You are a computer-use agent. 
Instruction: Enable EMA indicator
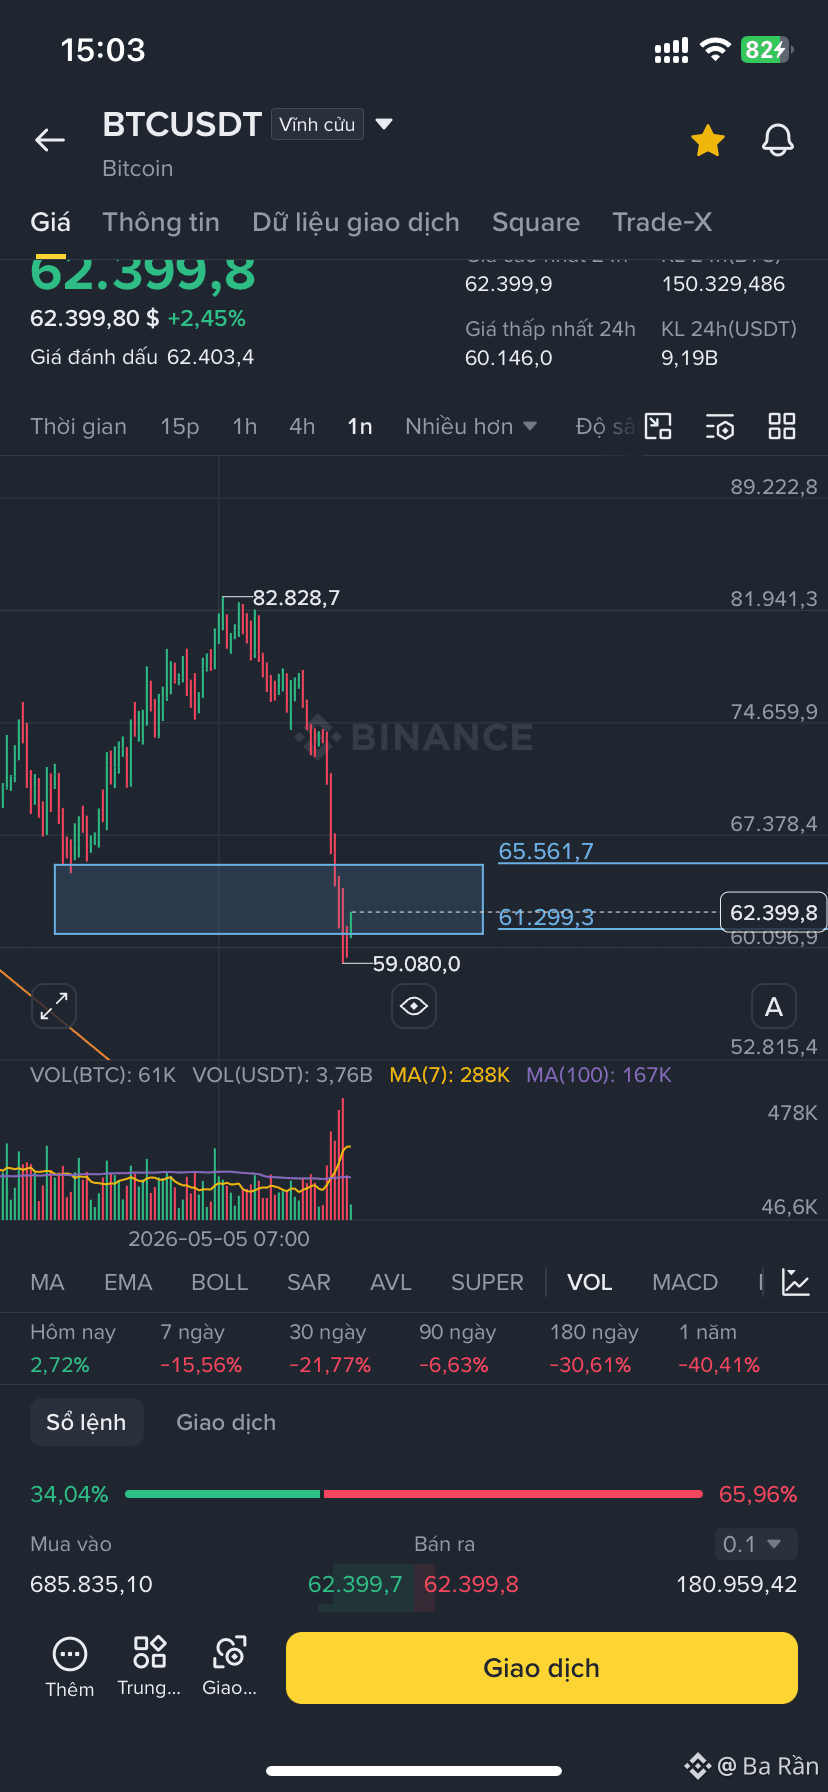pyautogui.click(x=128, y=1282)
